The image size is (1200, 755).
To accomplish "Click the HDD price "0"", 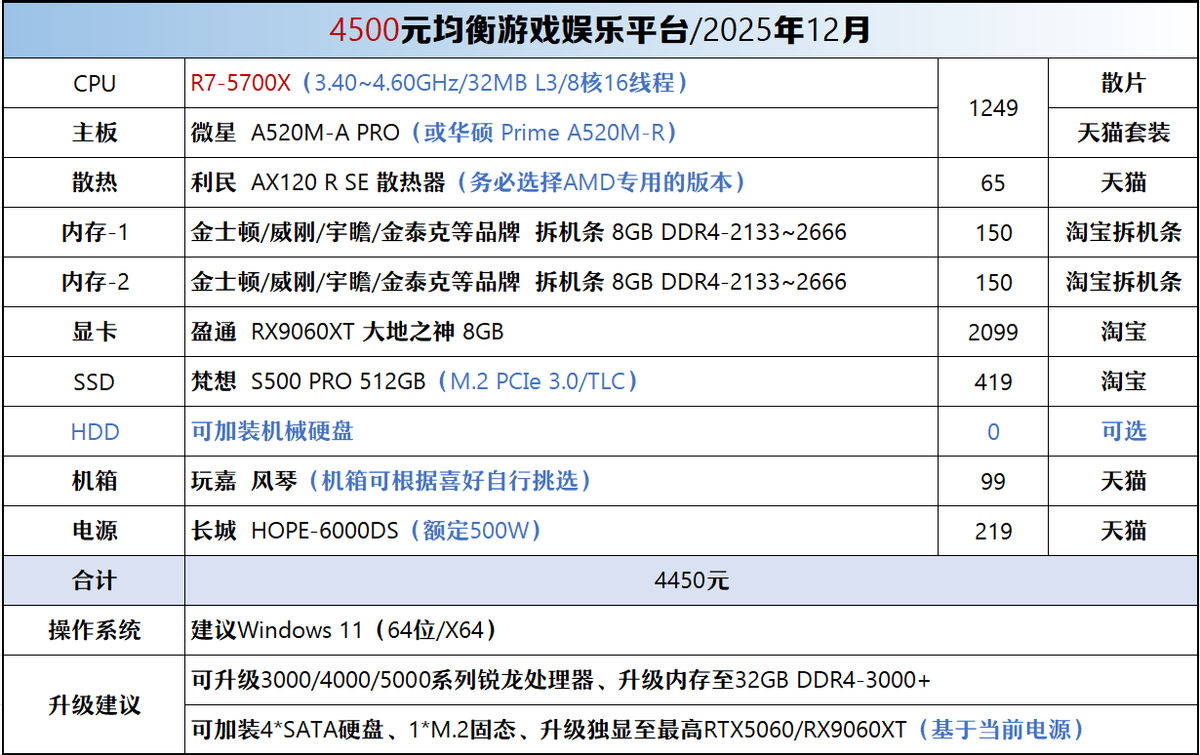I will tap(993, 432).
